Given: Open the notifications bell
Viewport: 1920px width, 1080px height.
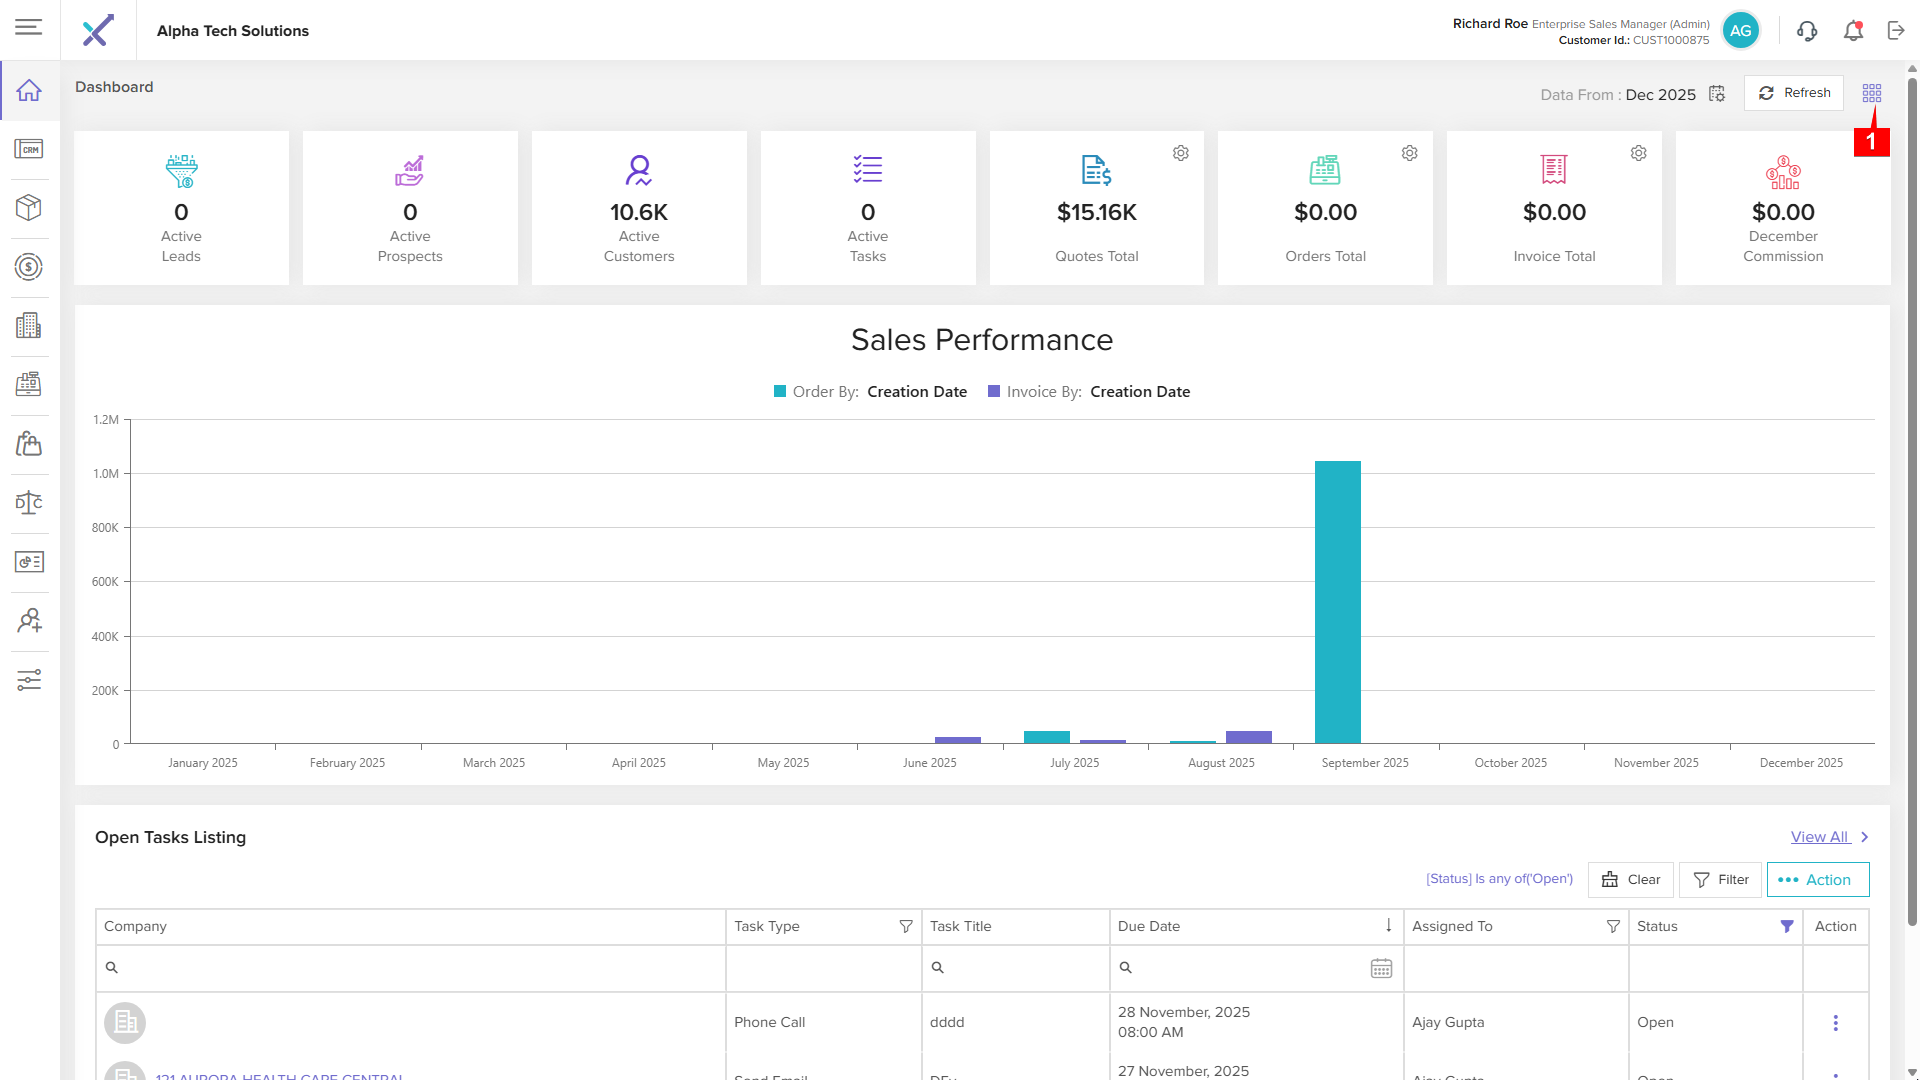Looking at the screenshot, I should tap(1853, 31).
